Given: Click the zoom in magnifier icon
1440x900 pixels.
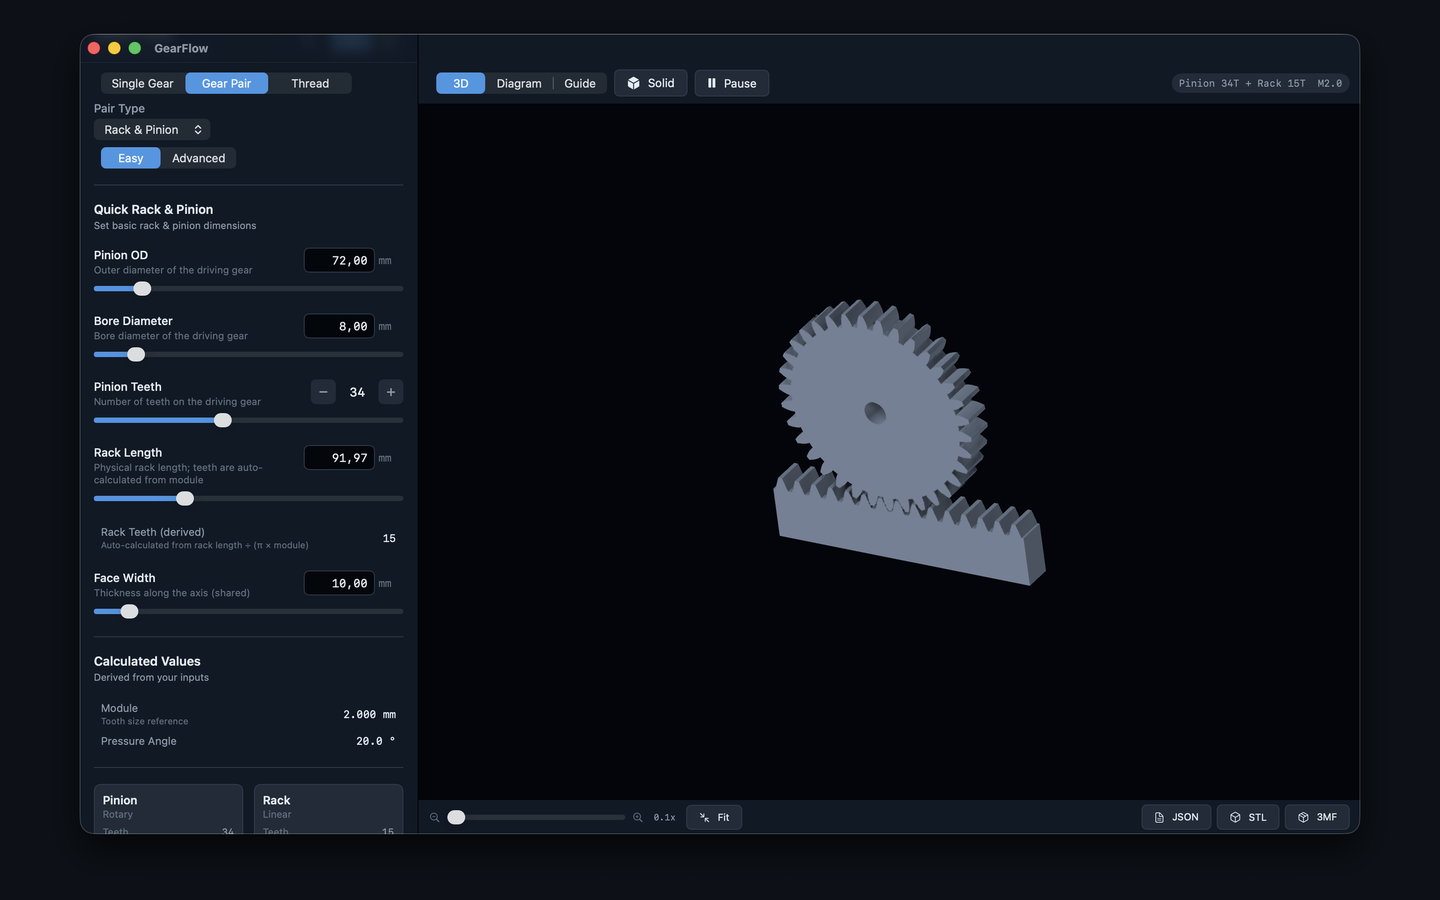Looking at the screenshot, I should click(638, 818).
